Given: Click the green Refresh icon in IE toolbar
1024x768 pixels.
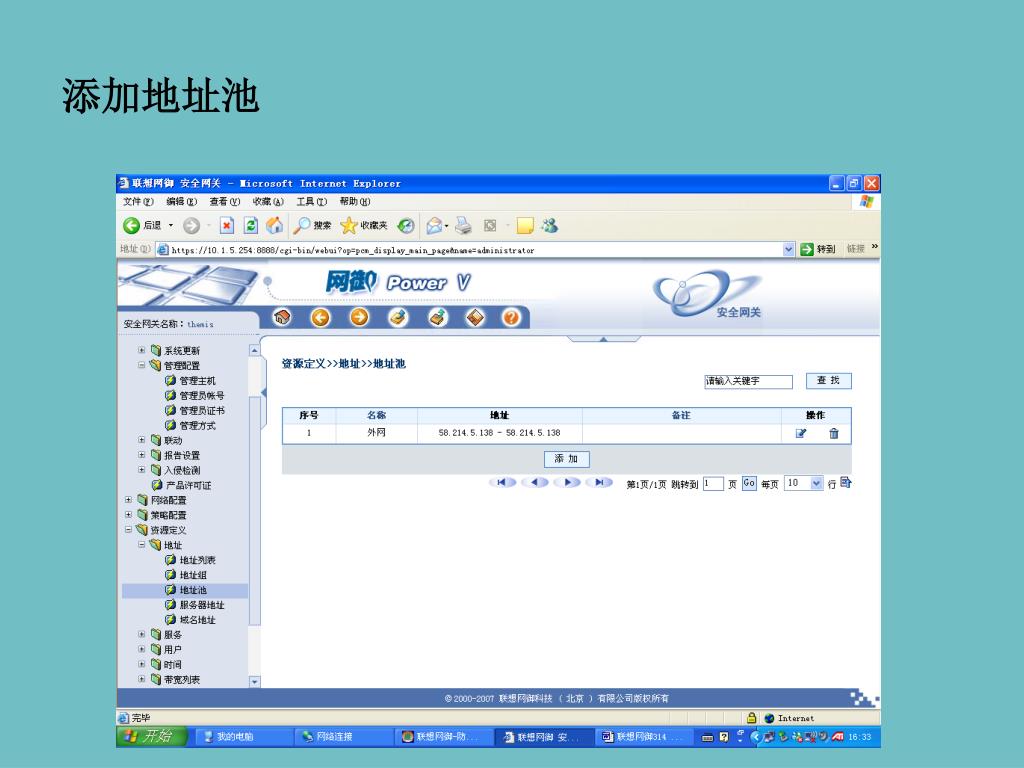Looking at the screenshot, I should point(250,225).
